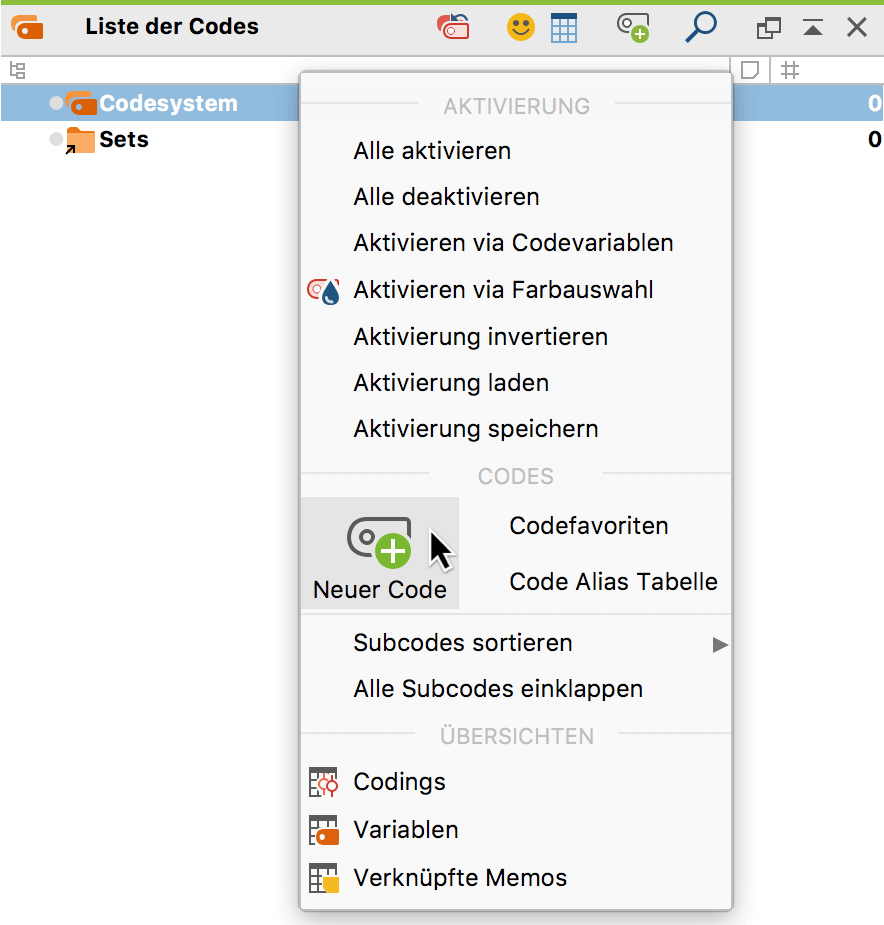The width and height of the screenshot is (884, 925).
Task: Choose Aktivierung invertieren
Action: pos(480,337)
